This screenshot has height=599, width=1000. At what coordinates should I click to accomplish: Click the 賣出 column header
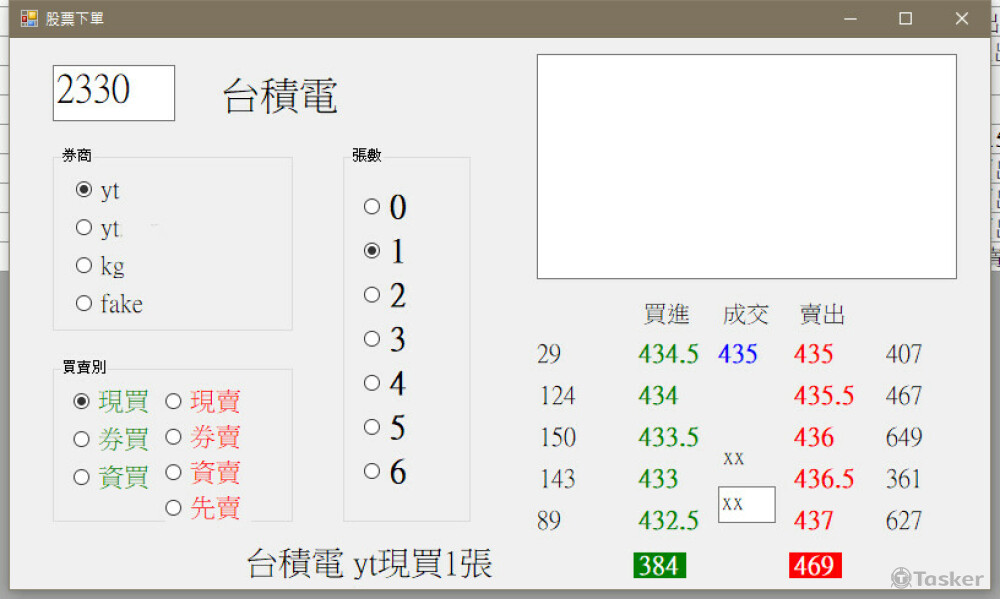coord(823,314)
